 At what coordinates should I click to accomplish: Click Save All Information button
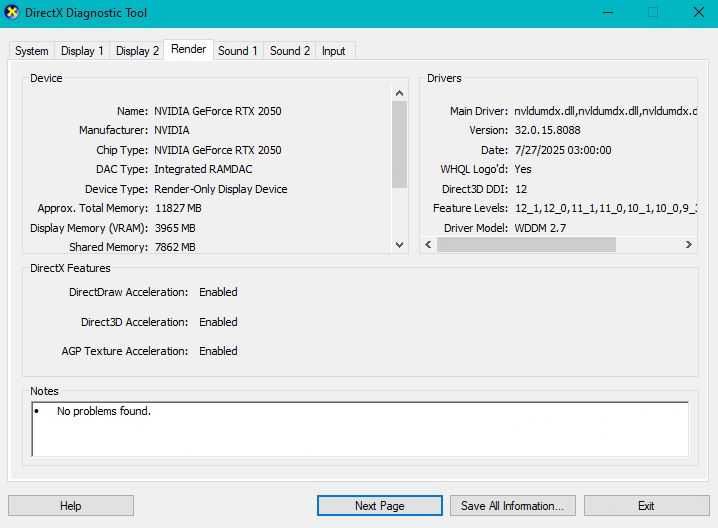tap(512, 506)
